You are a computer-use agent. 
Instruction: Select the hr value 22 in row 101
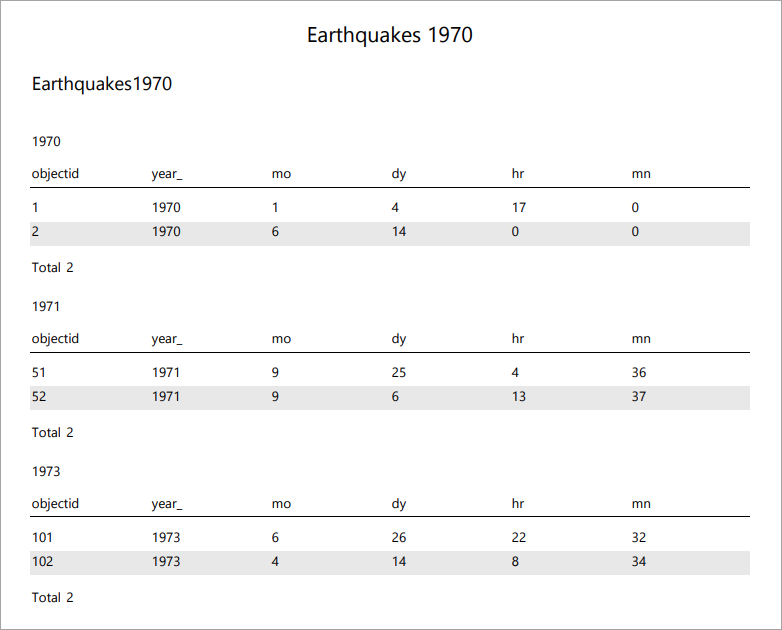[519, 538]
